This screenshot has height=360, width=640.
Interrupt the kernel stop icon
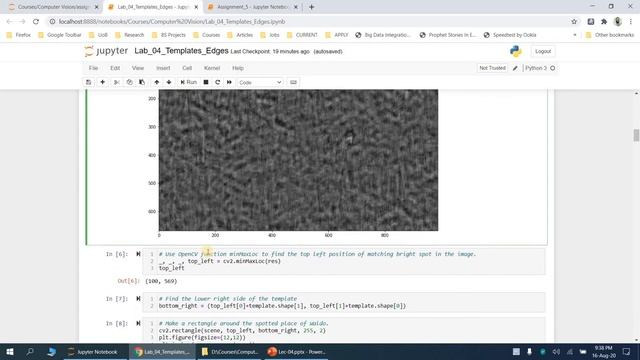[x=206, y=82]
